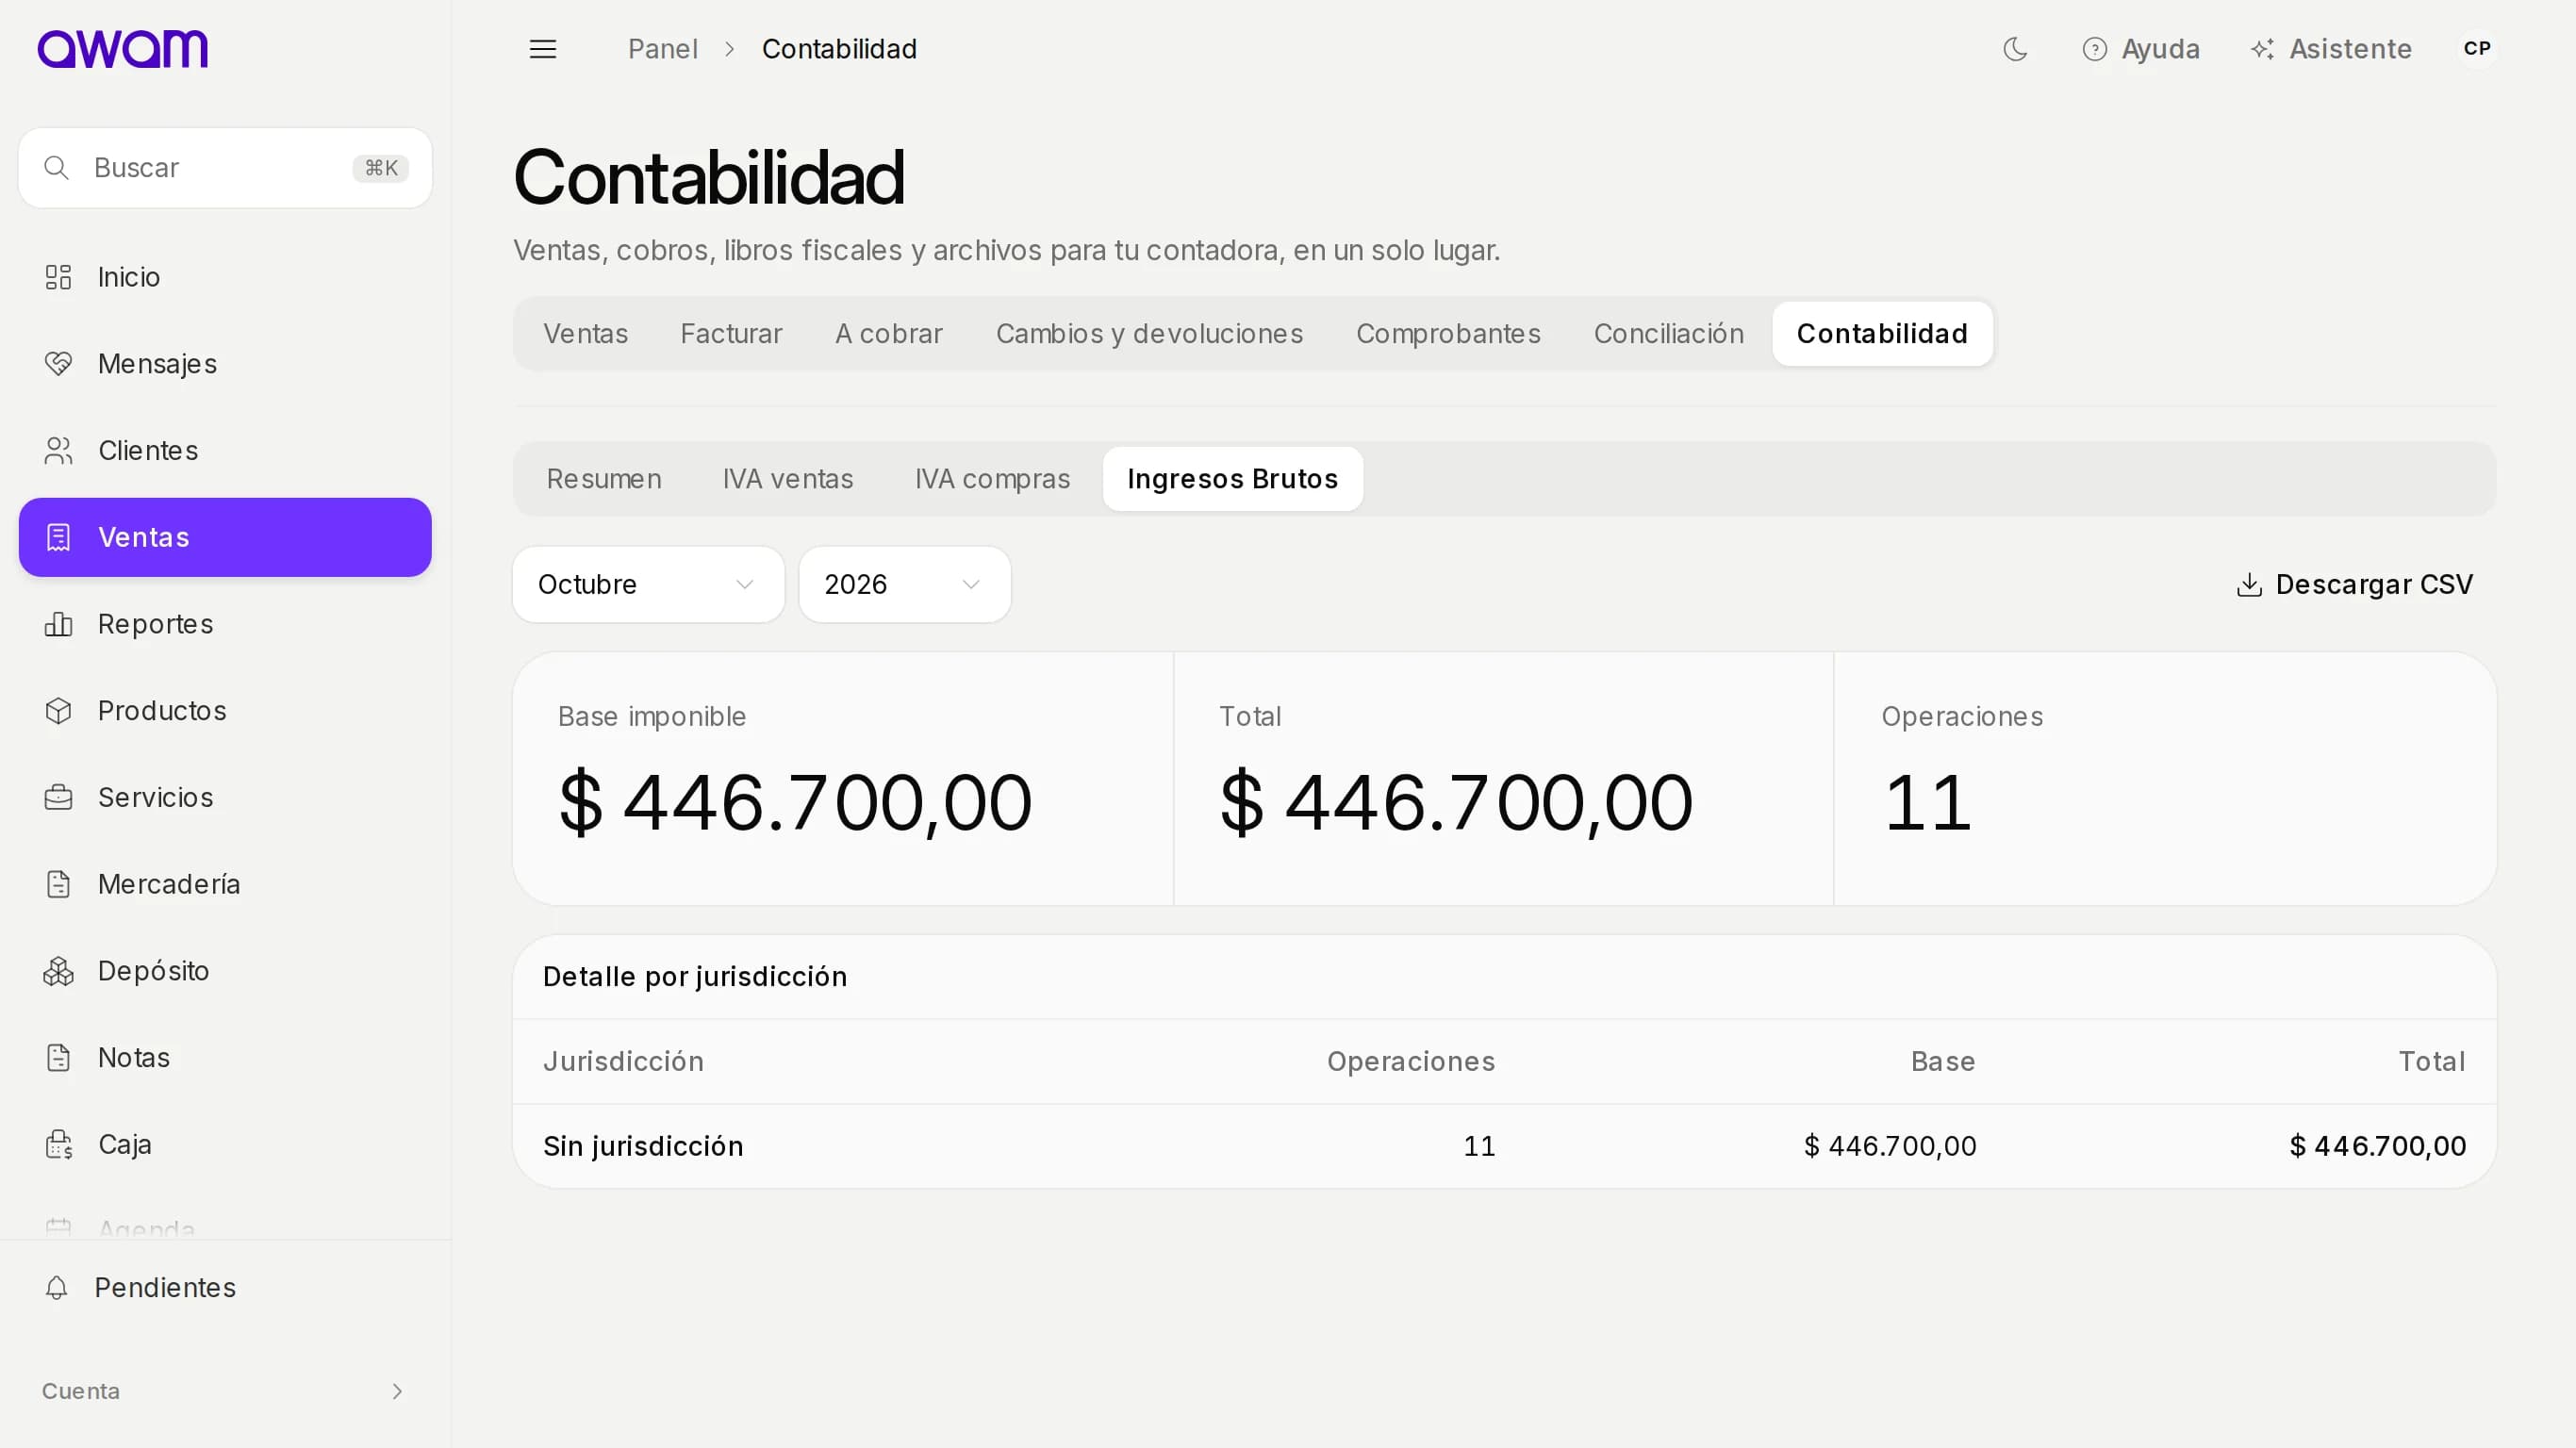Switch to dark mode moon icon
This screenshot has height=1448, width=2576.
click(x=2015, y=49)
